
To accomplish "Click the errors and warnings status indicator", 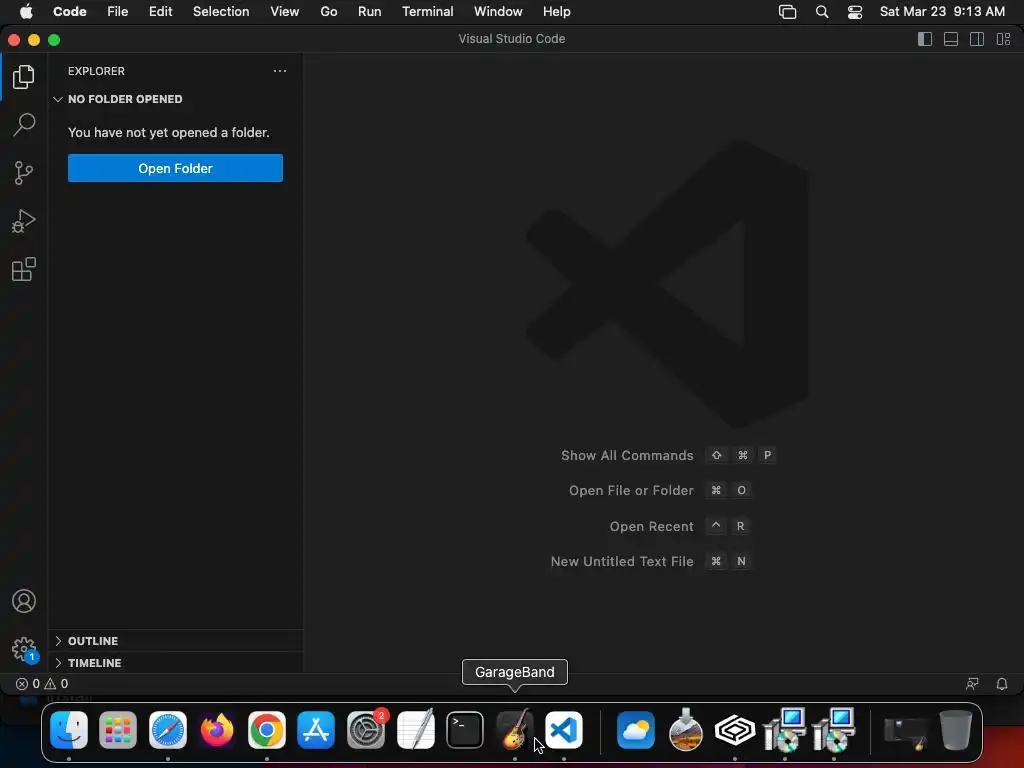I will pyautogui.click(x=42, y=684).
